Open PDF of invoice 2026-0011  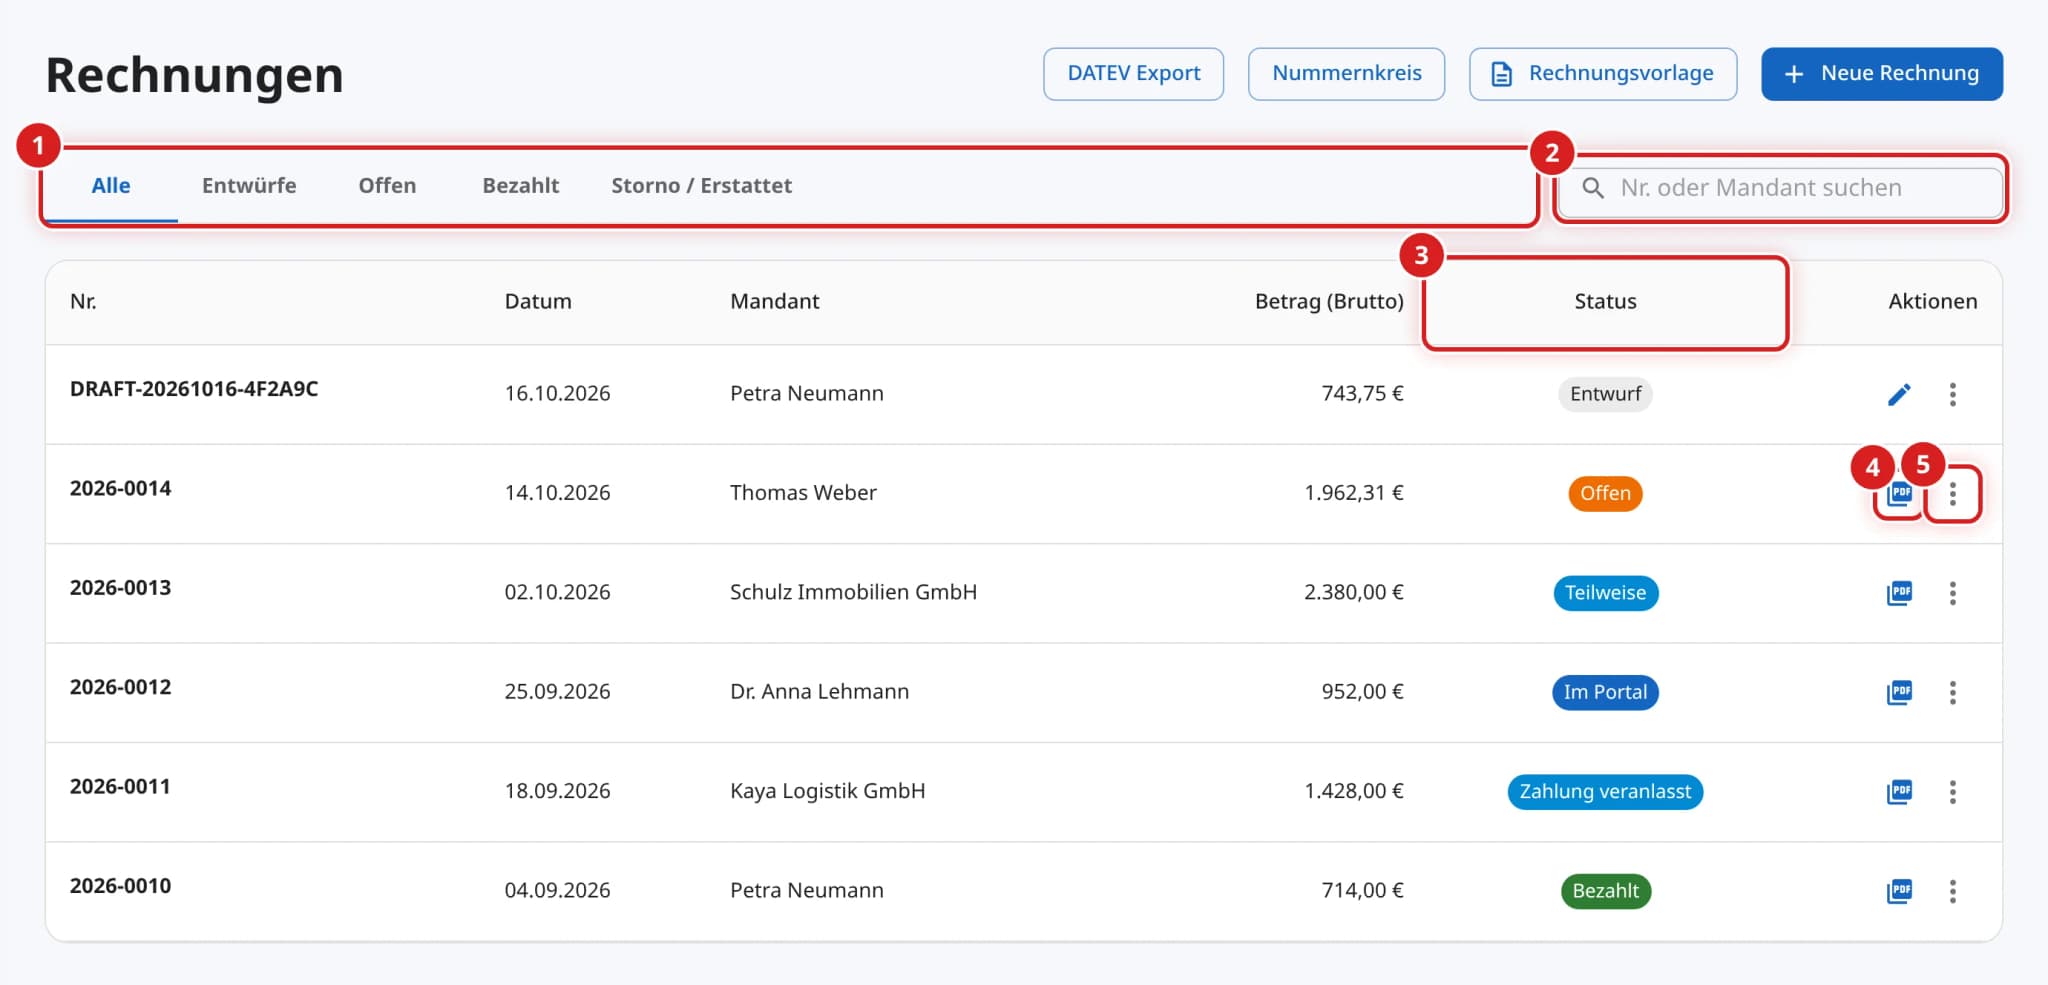coord(1899,792)
